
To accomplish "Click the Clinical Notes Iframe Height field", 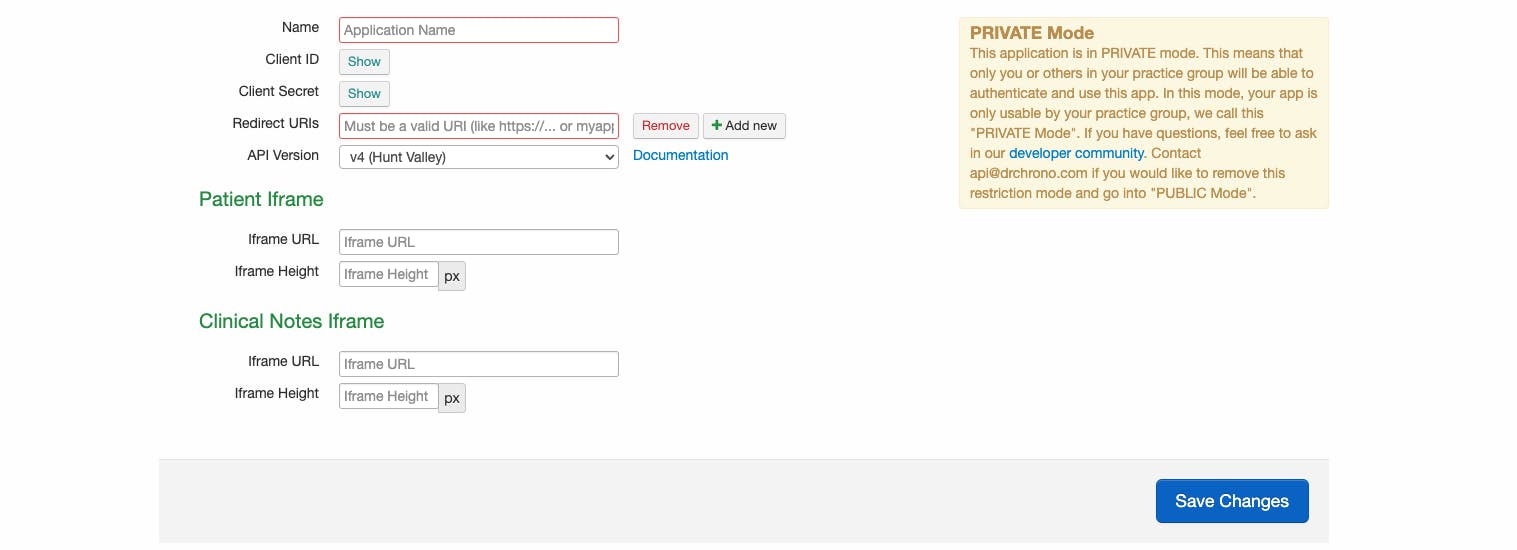I will [388, 396].
